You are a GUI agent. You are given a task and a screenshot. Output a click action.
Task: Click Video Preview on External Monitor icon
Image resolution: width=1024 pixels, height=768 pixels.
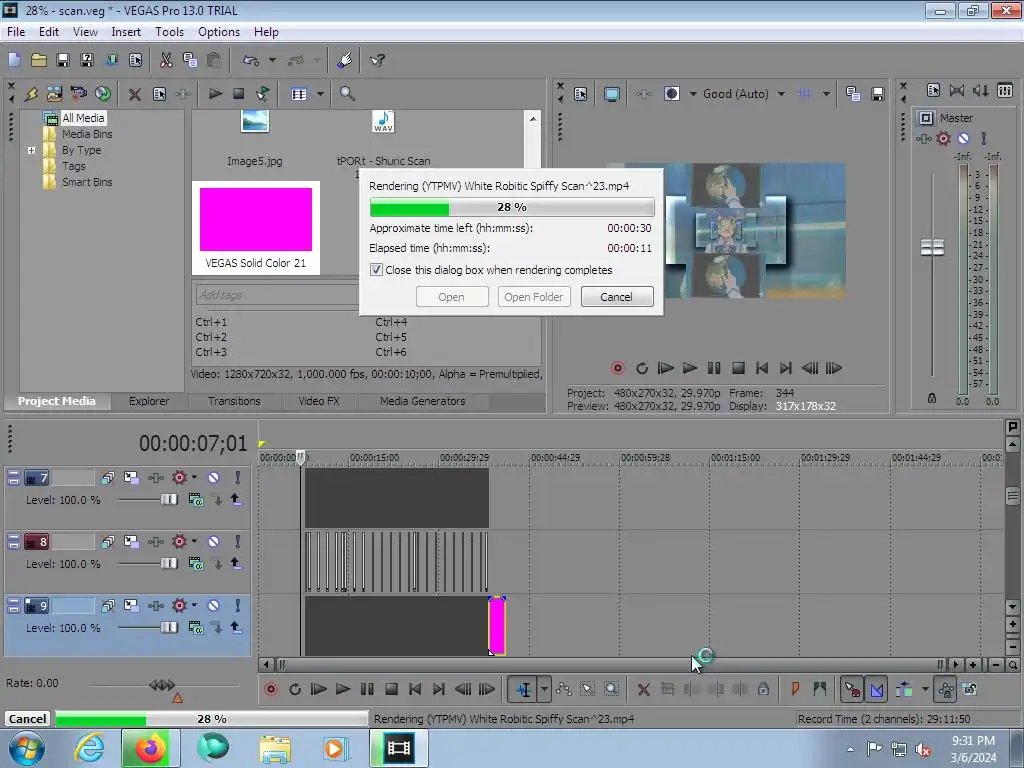[612, 94]
